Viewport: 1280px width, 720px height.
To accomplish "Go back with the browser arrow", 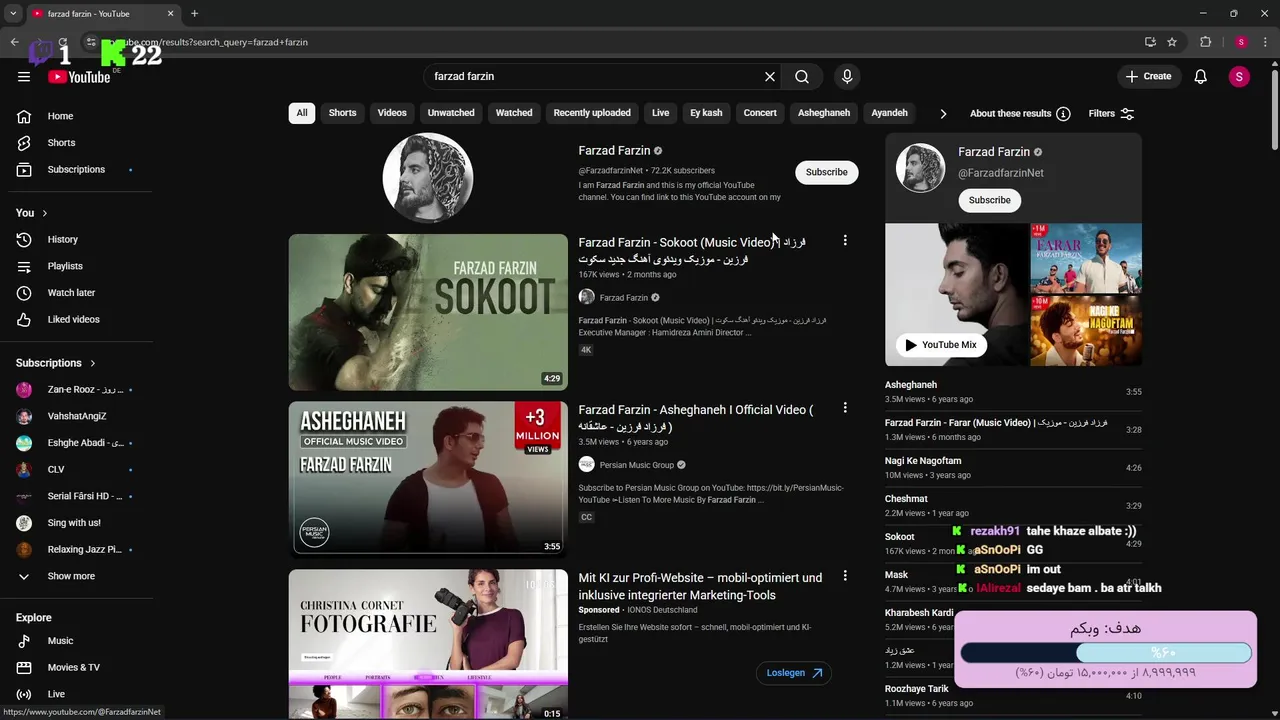I will point(14,42).
